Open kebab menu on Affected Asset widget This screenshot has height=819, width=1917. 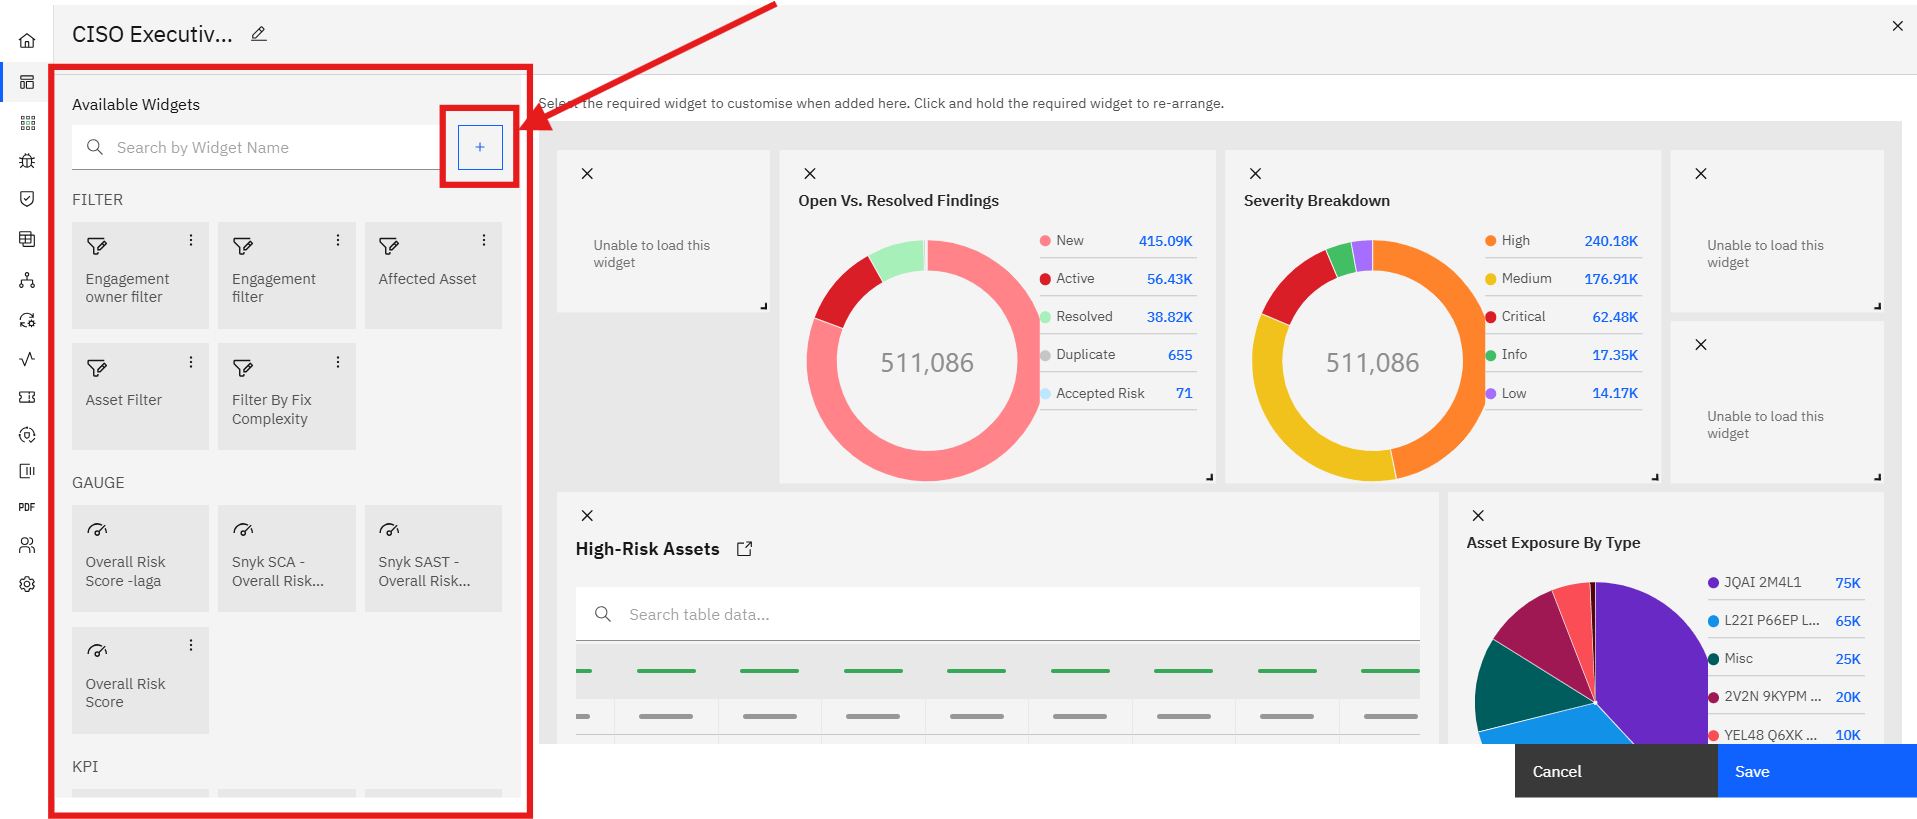pyautogui.click(x=484, y=240)
